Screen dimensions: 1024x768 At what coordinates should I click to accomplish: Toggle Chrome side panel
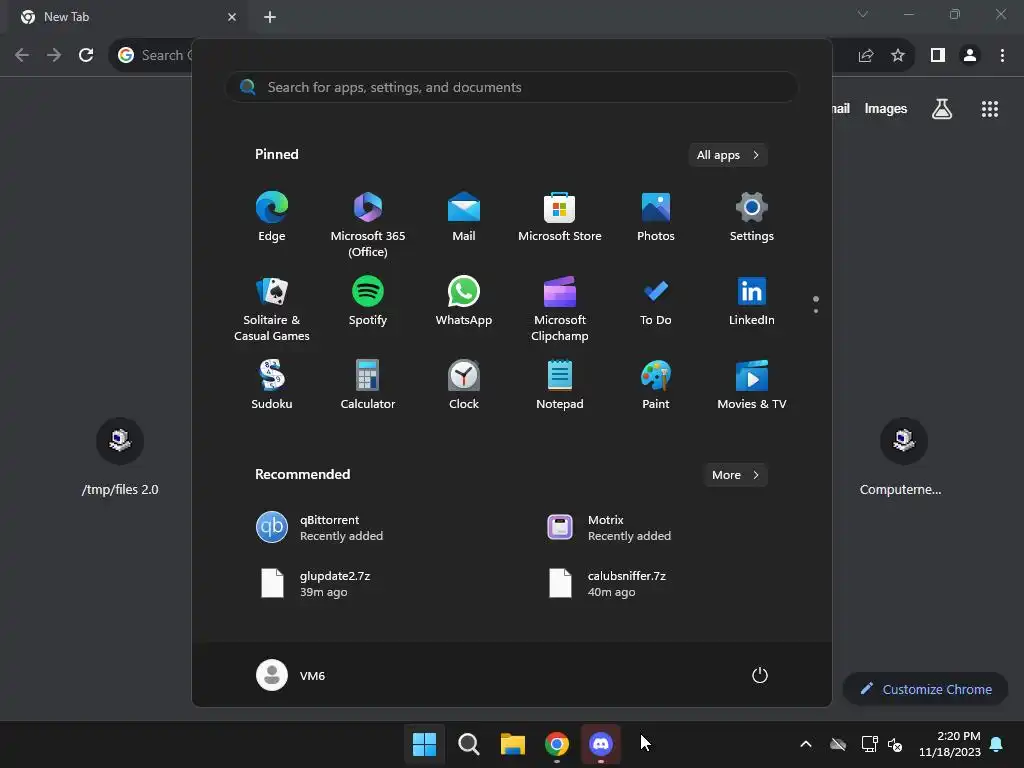pyautogui.click(x=938, y=55)
